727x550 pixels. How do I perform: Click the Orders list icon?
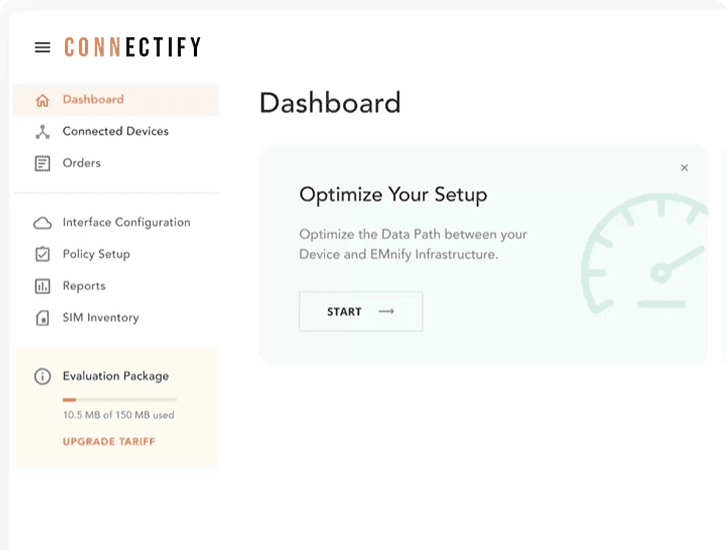click(42, 163)
